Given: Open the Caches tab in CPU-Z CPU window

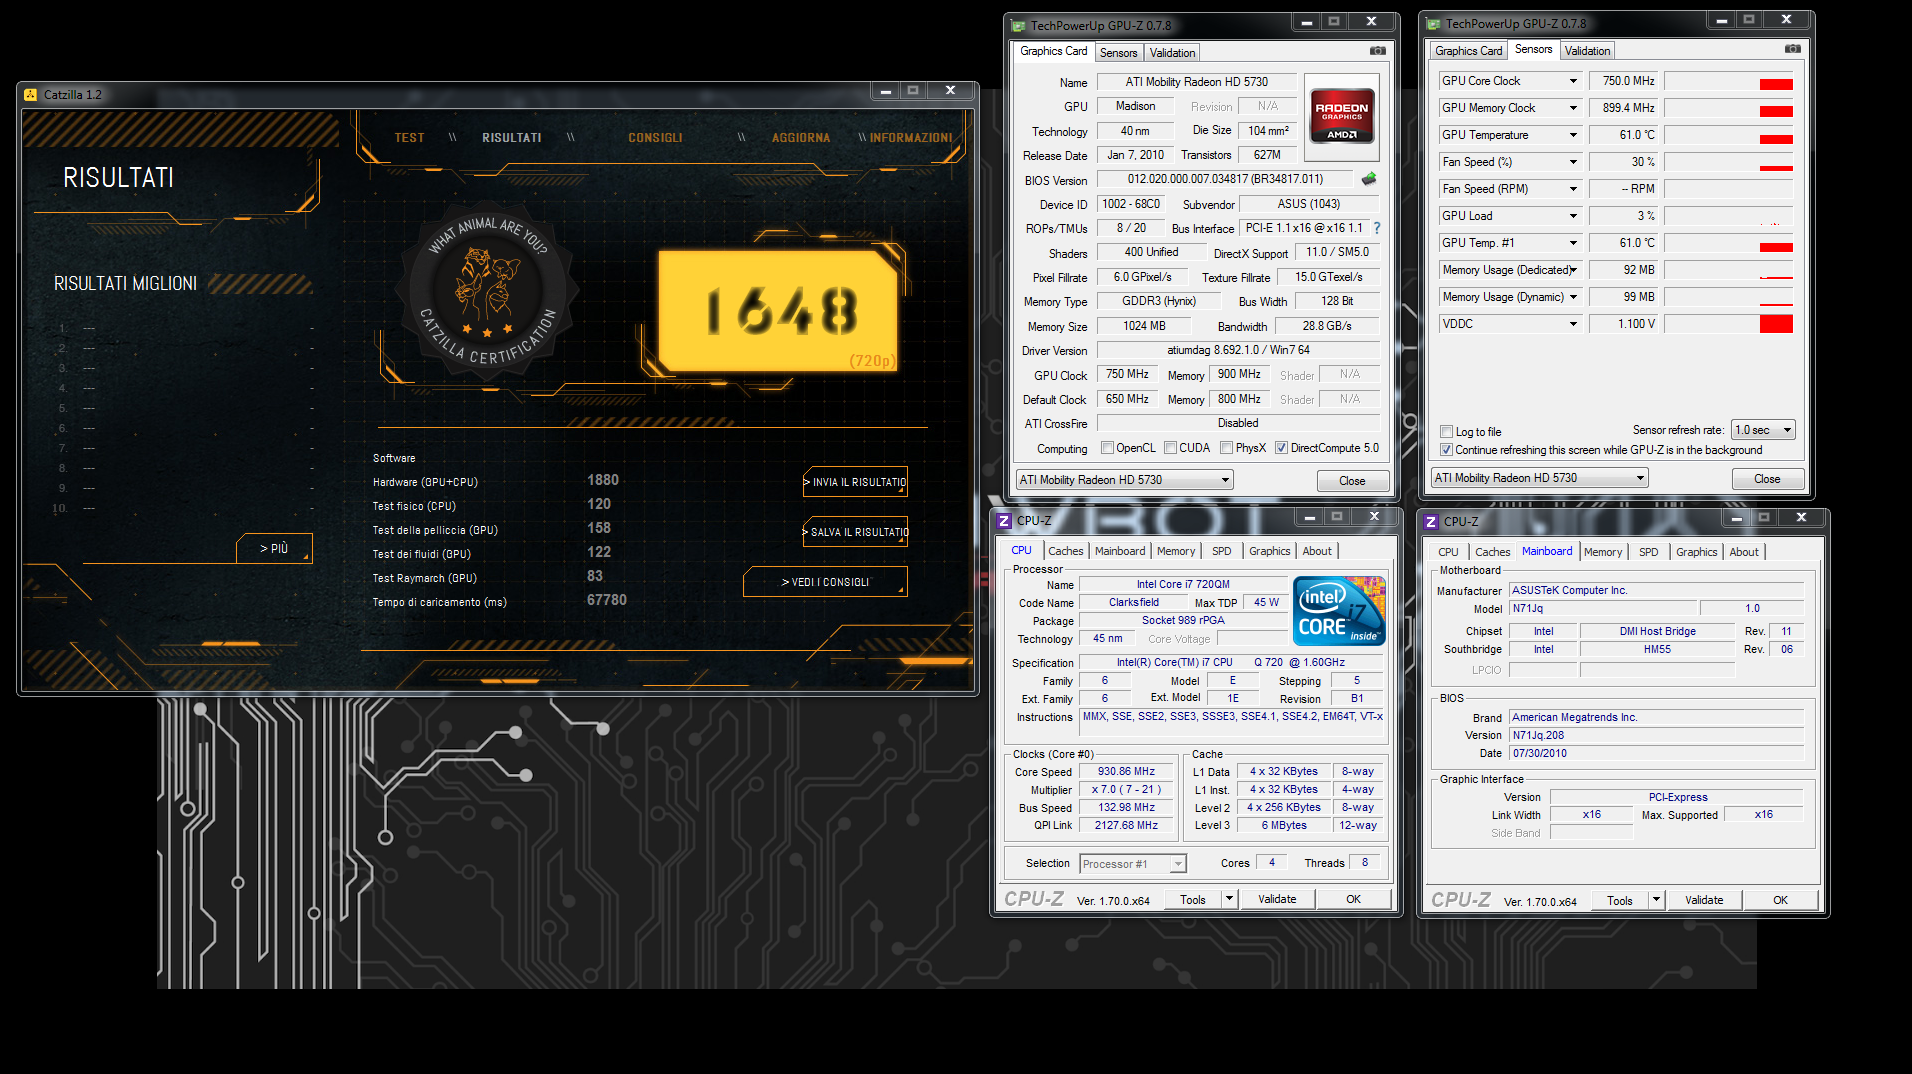Looking at the screenshot, I should pyautogui.click(x=1066, y=551).
